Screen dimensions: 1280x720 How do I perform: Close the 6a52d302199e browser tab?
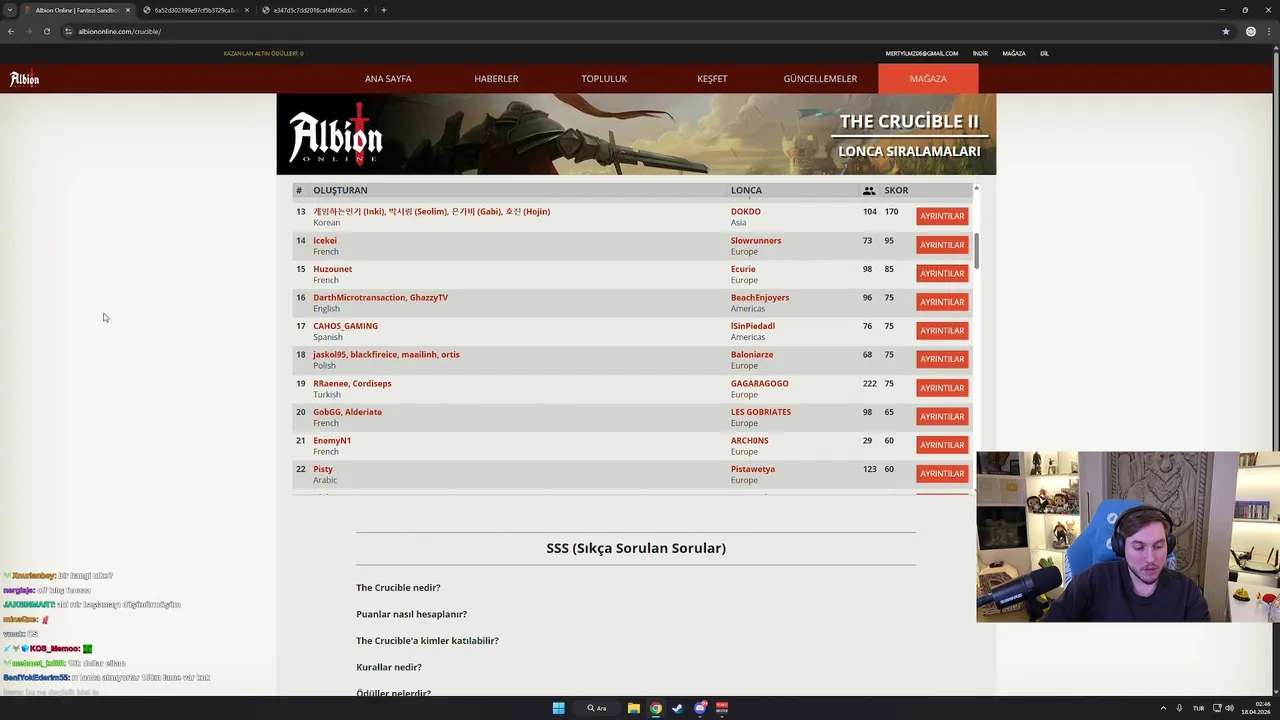pyautogui.click(x=247, y=10)
